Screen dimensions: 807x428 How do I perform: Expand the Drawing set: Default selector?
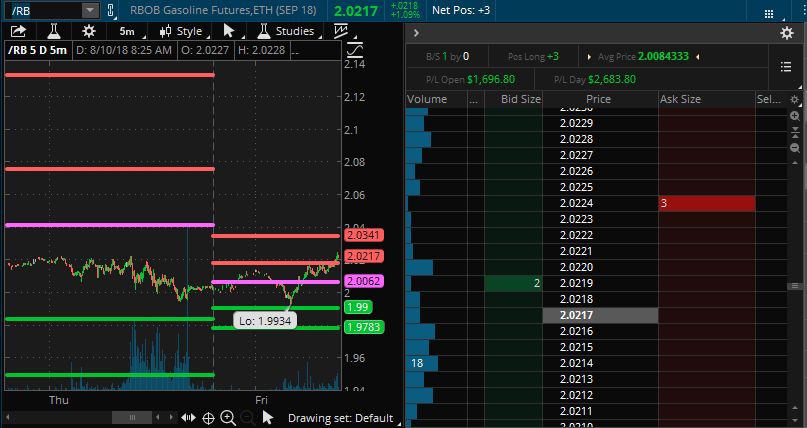pos(339,418)
